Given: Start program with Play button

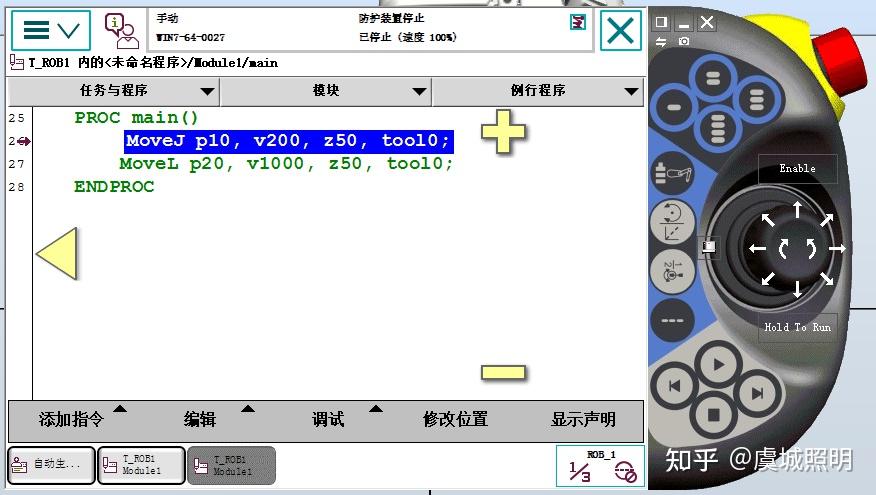Looking at the screenshot, I should tap(718, 365).
